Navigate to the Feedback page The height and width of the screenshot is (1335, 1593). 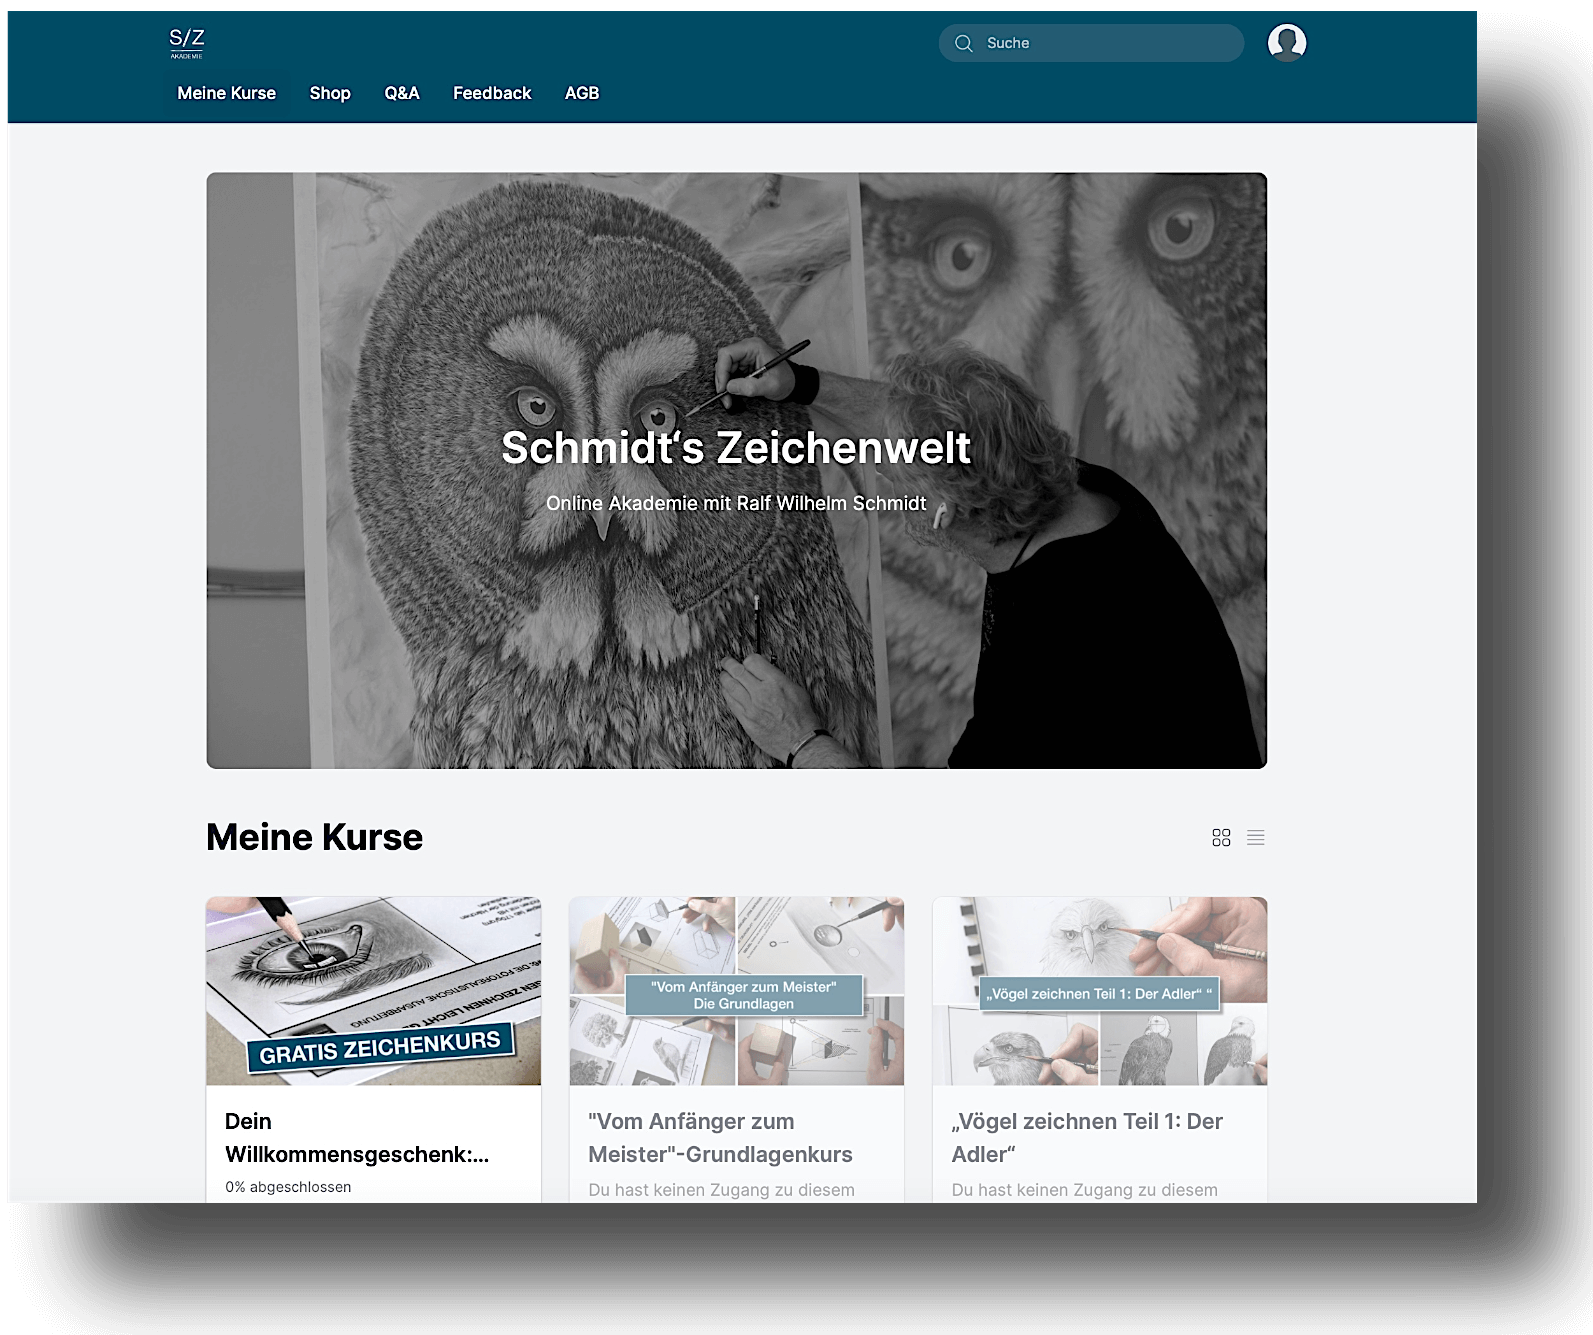[492, 93]
